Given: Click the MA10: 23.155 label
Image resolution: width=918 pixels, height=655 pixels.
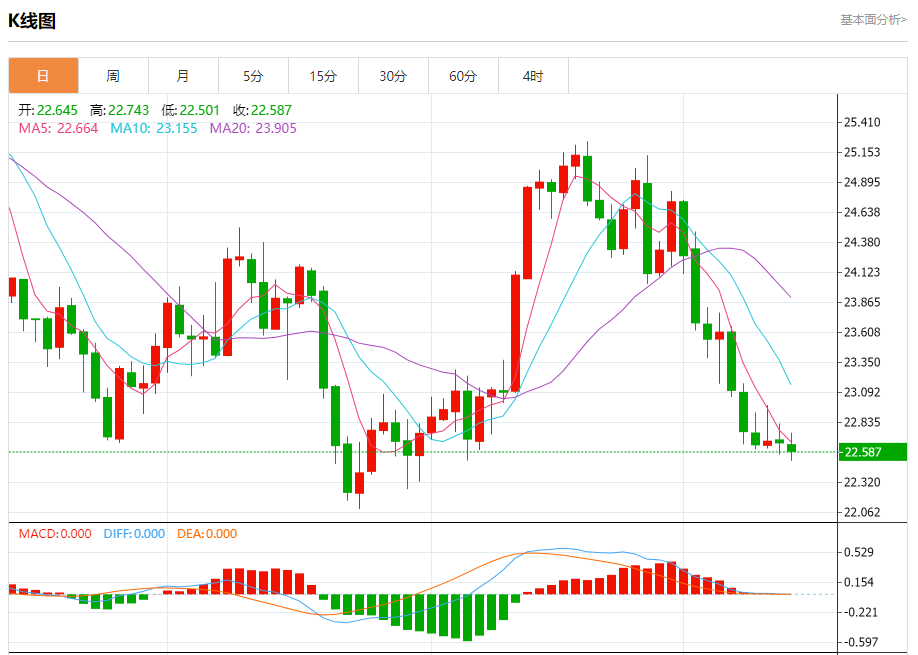Looking at the screenshot, I should click(154, 128).
